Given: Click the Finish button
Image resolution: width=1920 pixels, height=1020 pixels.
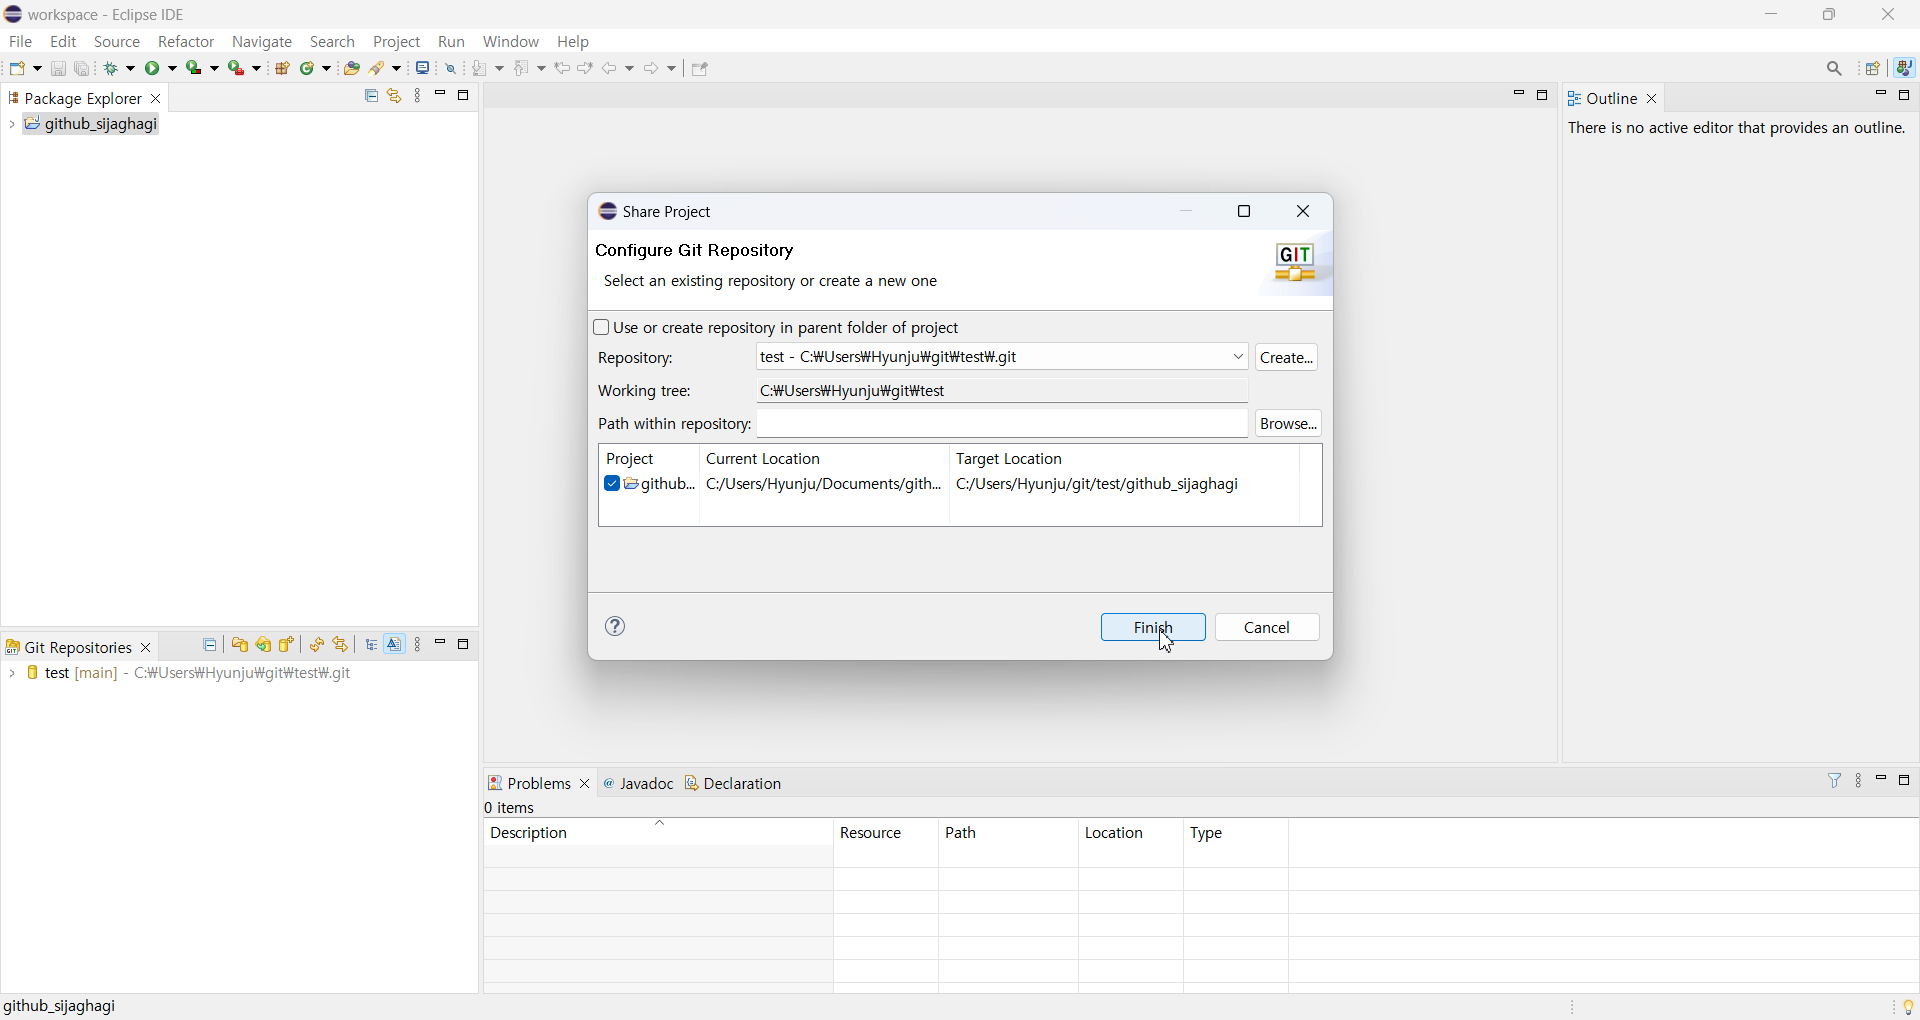Looking at the screenshot, I should coord(1153,627).
